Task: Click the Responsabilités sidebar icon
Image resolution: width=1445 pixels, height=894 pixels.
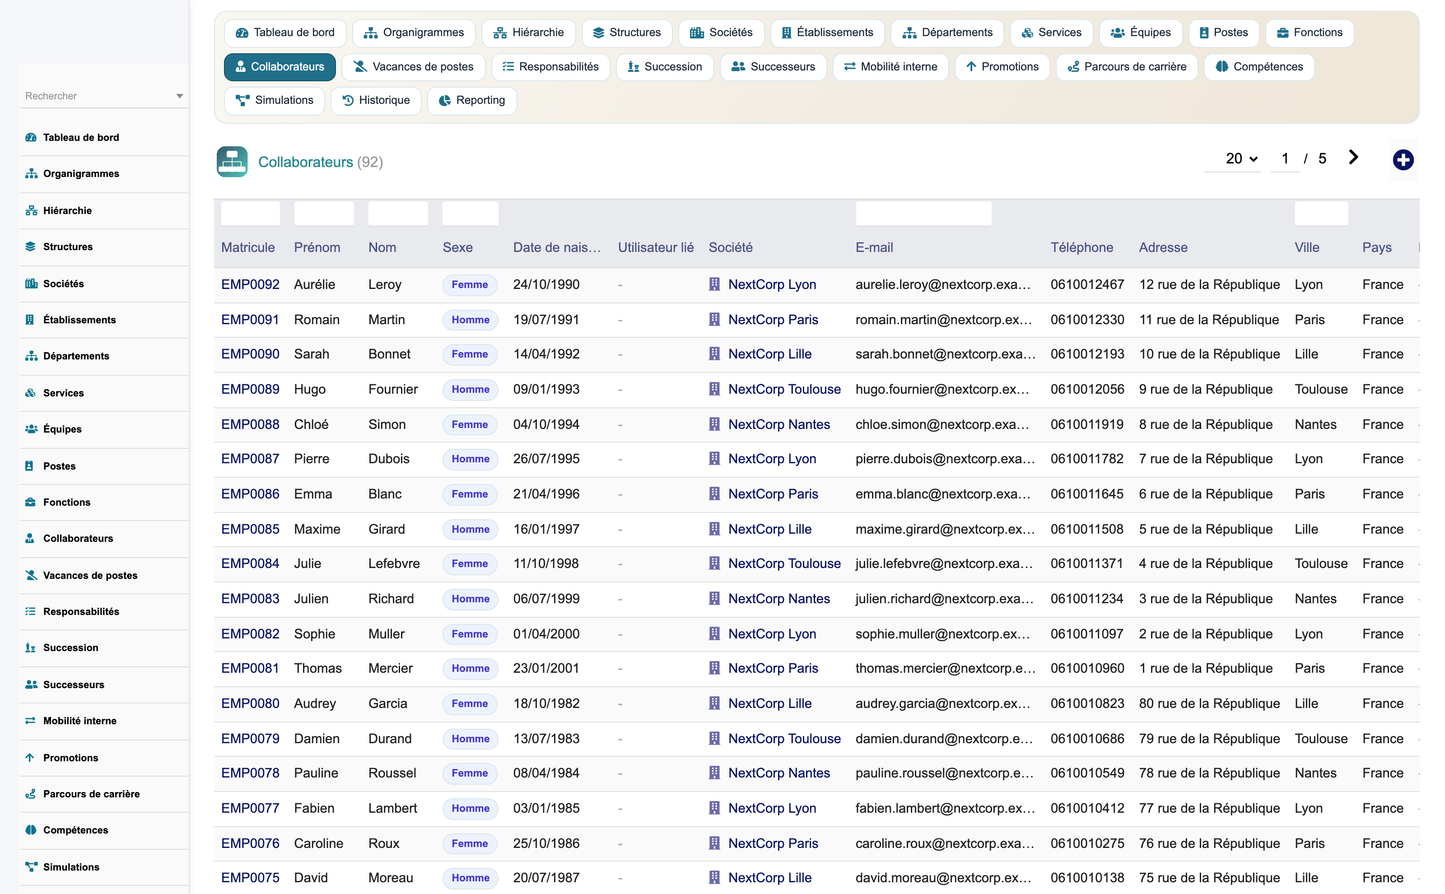Action: coord(31,612)
